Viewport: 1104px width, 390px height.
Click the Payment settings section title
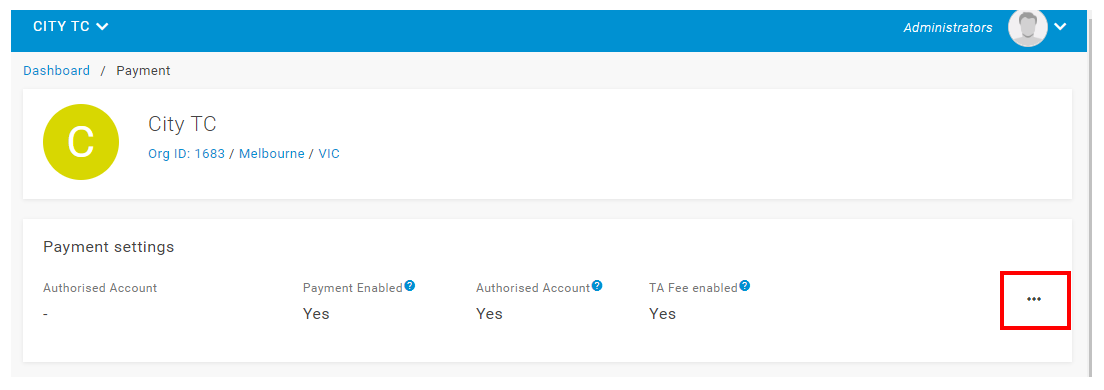tap(108, 247)
